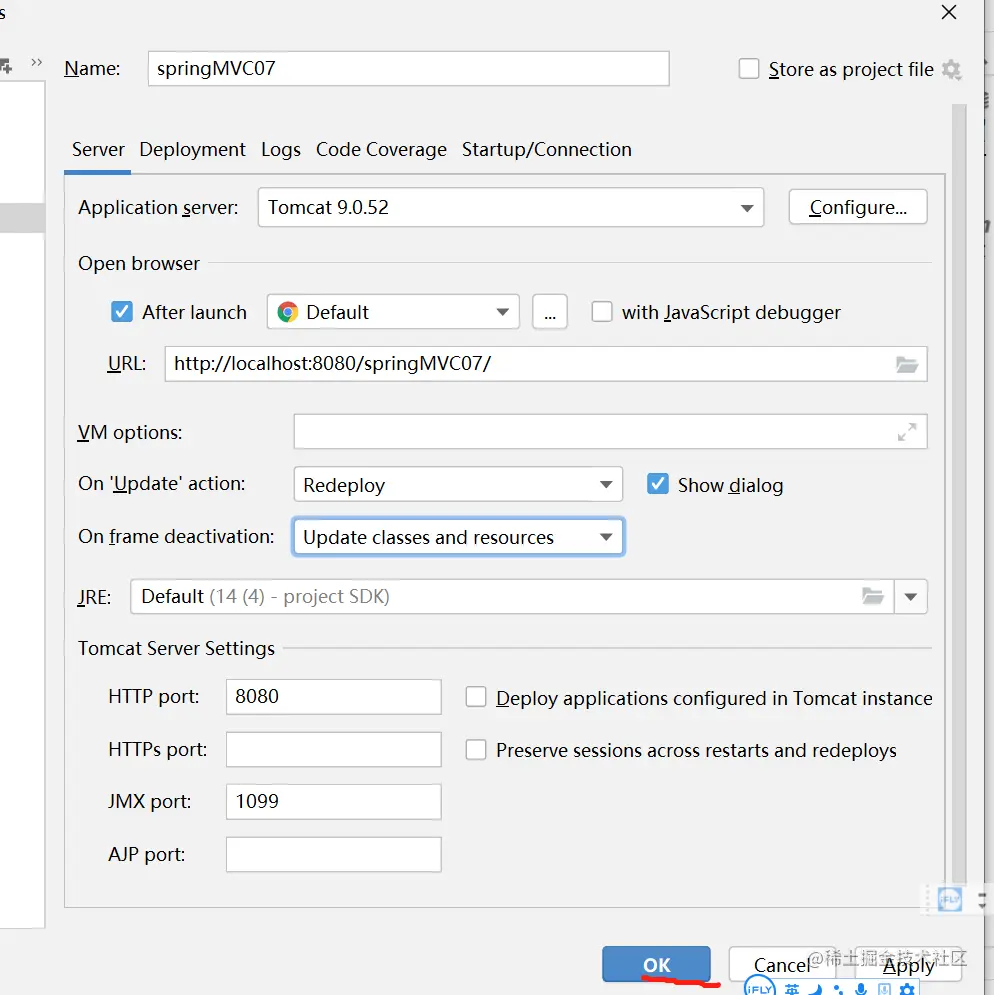Open iFLY input method settings gear

tap(908, 989)
